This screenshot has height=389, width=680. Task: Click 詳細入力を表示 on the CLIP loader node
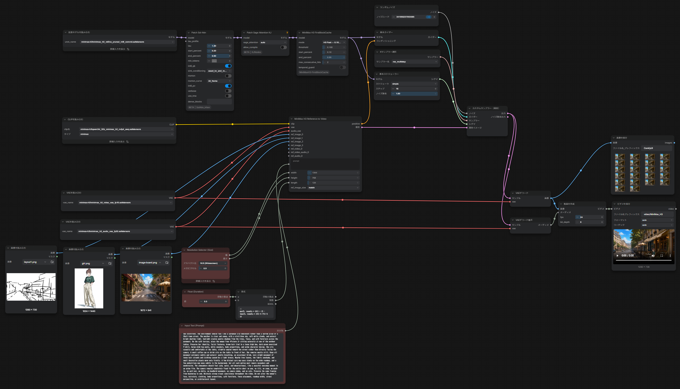click(x=119, y=141)
